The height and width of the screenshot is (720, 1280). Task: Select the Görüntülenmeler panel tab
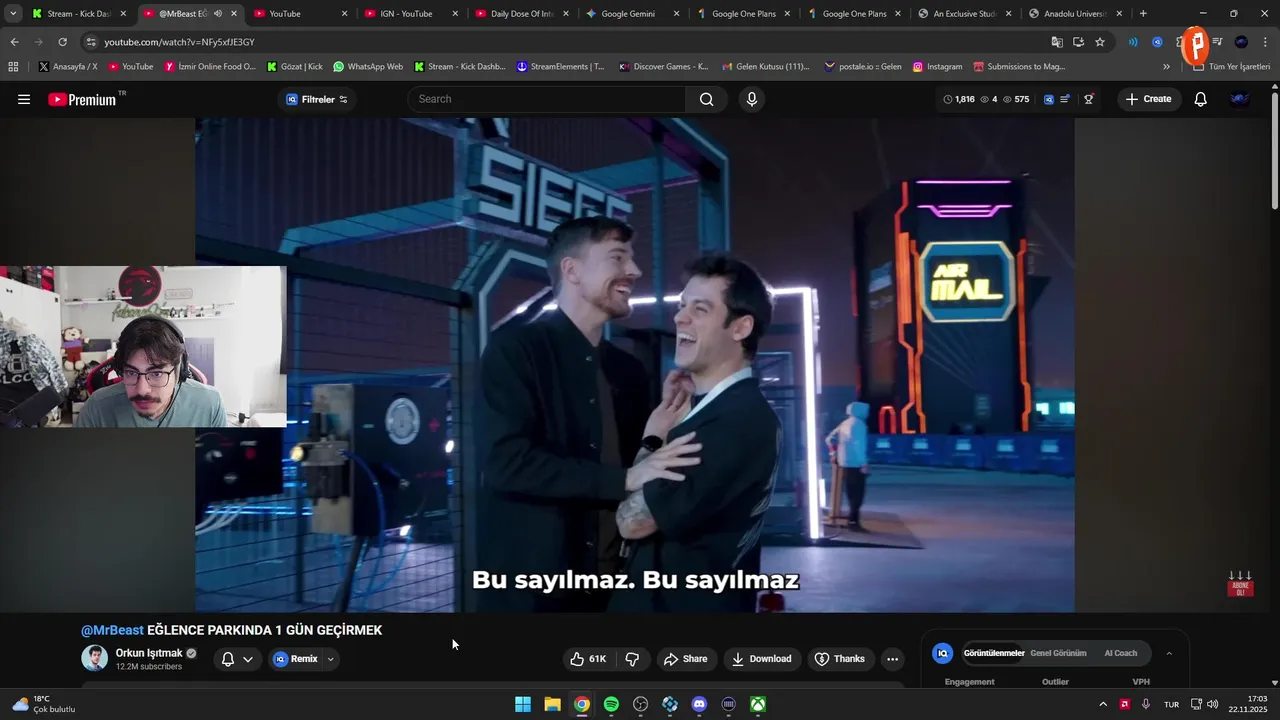[x=994, y=653]
